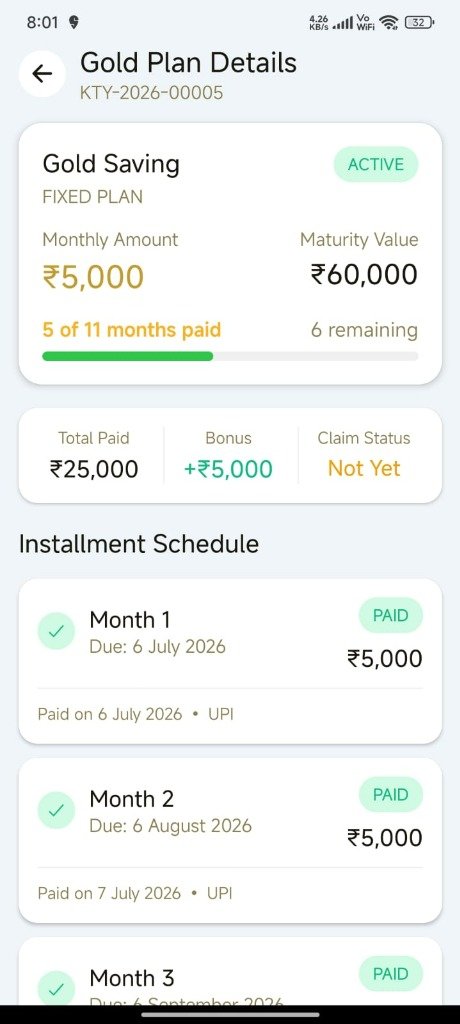The image size is (460, 1024).
Task: Tap the battery indicator icon
Action: (419, 23)
